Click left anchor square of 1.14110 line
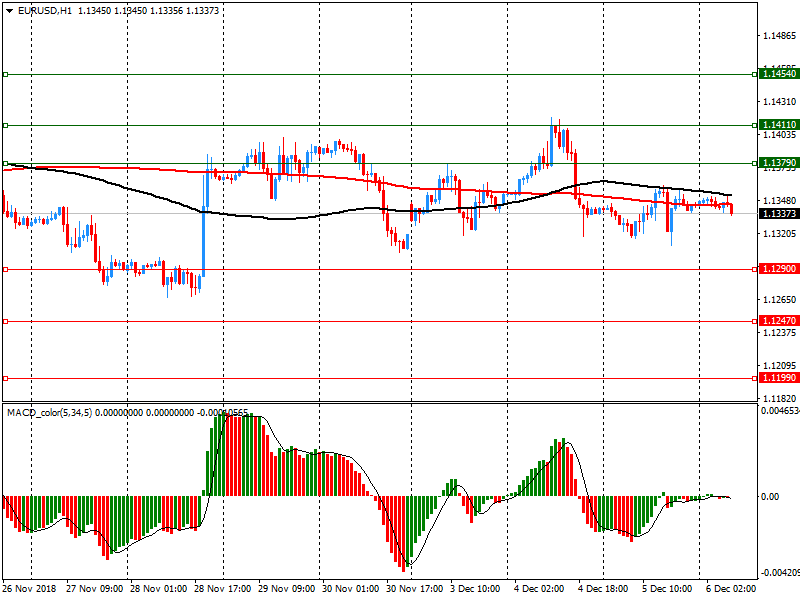Screen dimensions: 800x600 pos(5,125)
